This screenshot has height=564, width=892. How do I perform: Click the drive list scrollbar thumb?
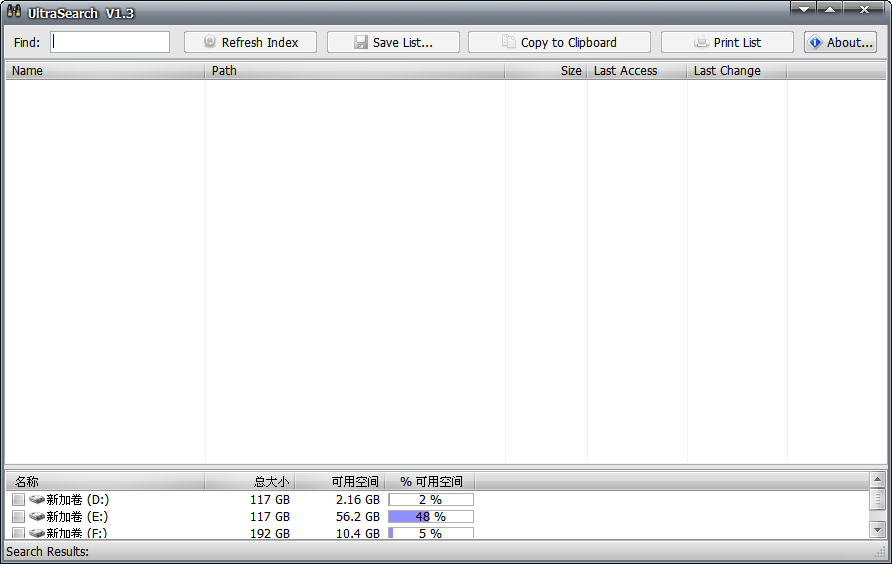tap(877, 499)
